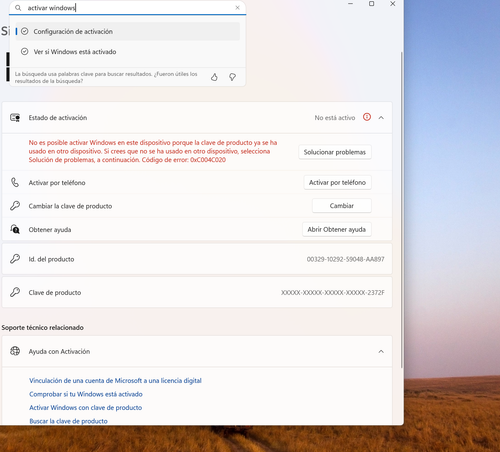
Task: Click check icon of Configuración de activación
Action: tap(25, 31)
